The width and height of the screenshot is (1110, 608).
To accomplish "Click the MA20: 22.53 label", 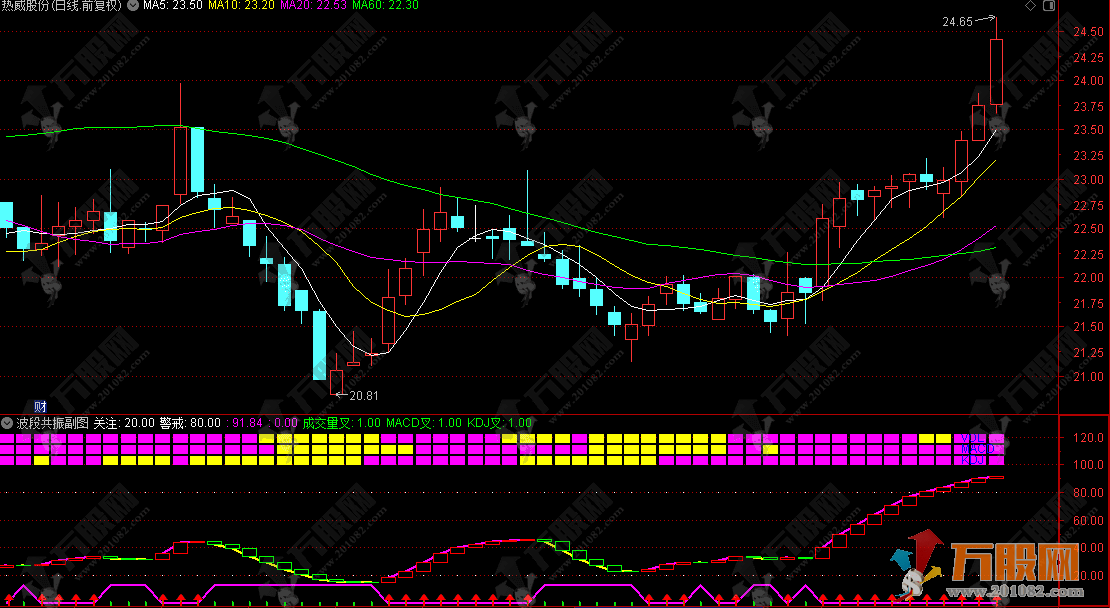I will point(314,6).
